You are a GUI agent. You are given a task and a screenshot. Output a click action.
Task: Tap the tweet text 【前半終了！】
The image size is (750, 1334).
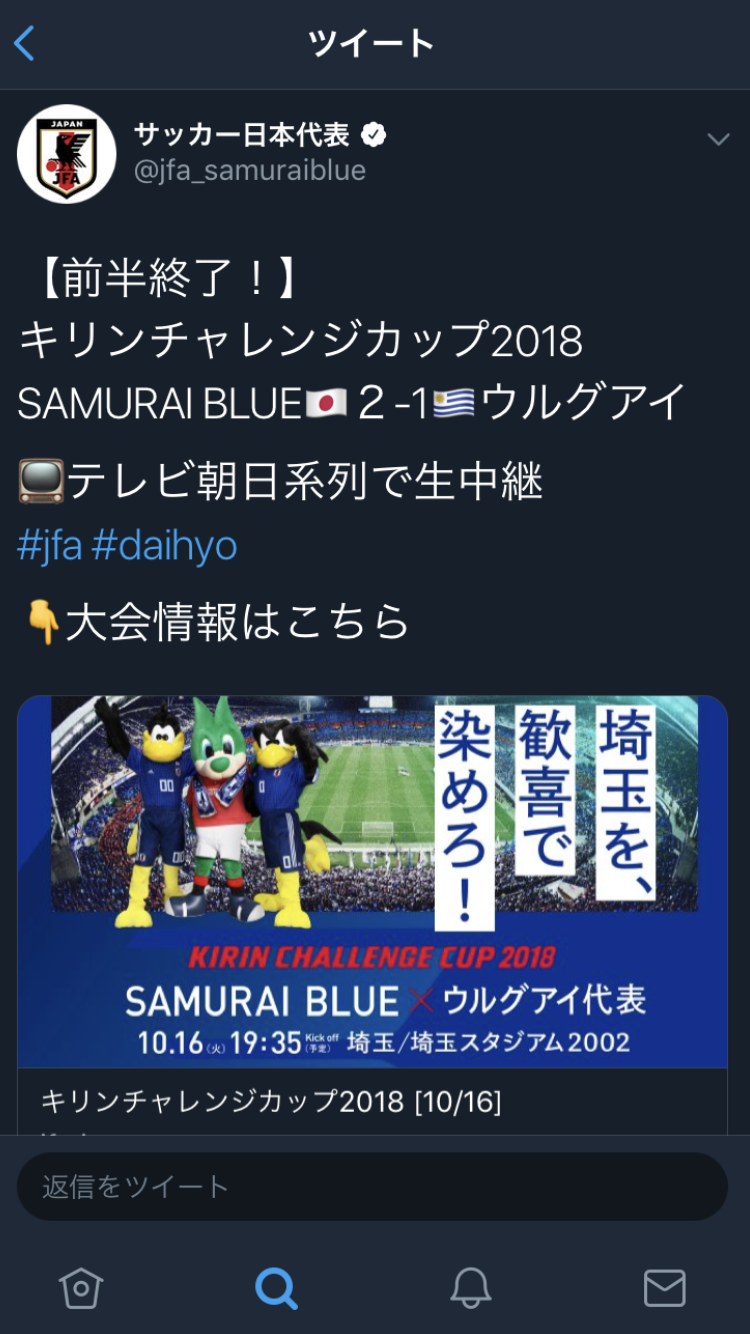[x=160, y=281]
